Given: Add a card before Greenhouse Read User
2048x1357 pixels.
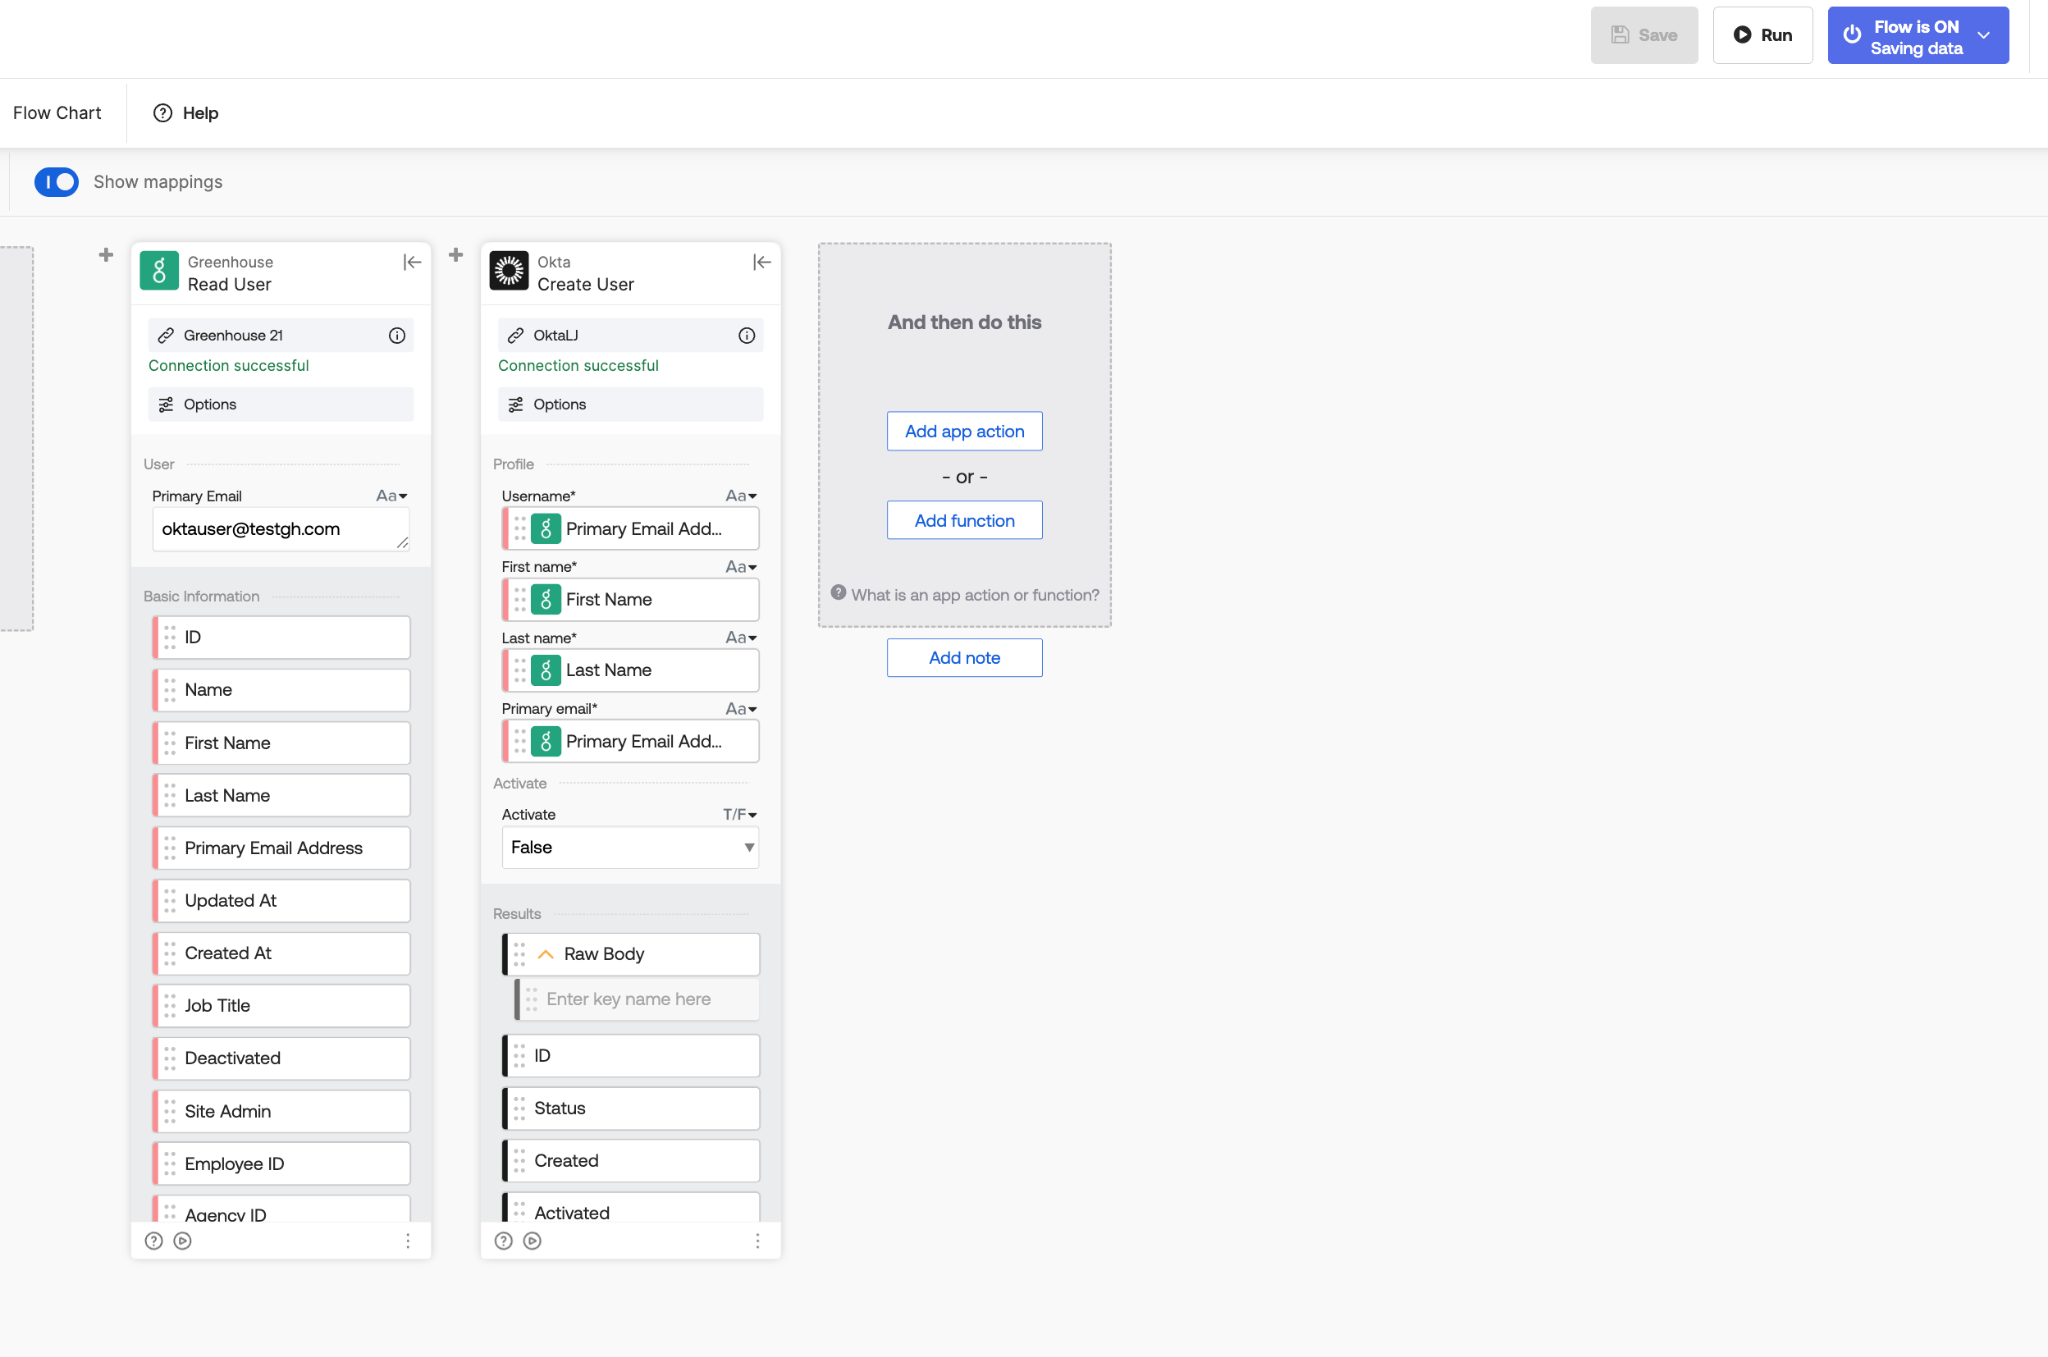Looking at the screenshot, I should tap(106, 255).
